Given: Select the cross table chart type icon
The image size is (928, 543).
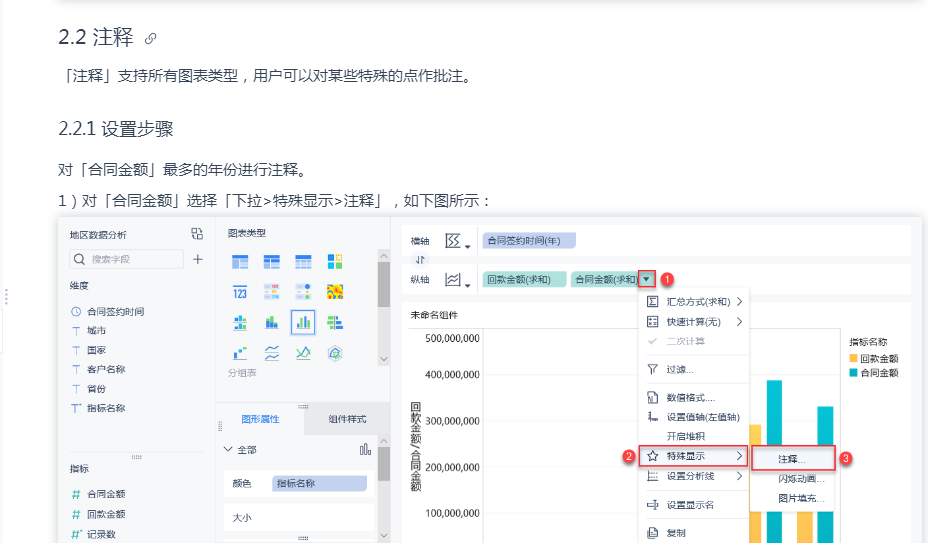Looking at the screenshot, I should coord(272,261).
